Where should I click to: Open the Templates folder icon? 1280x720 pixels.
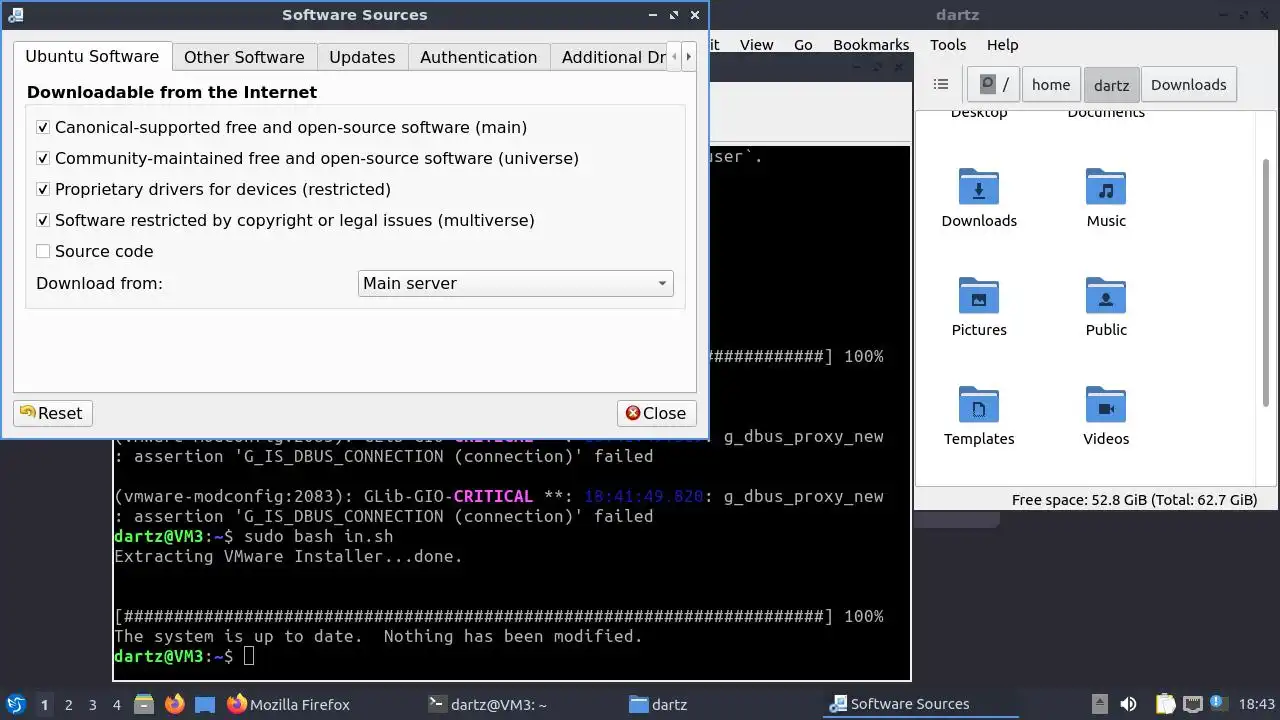tap(978, 405)
